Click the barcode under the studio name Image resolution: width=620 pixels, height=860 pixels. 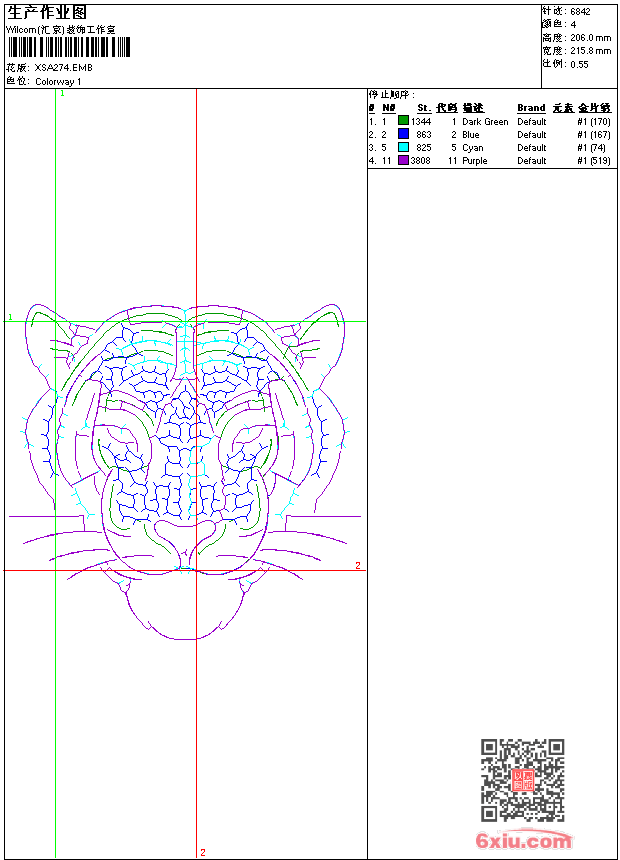pos(69,47)
